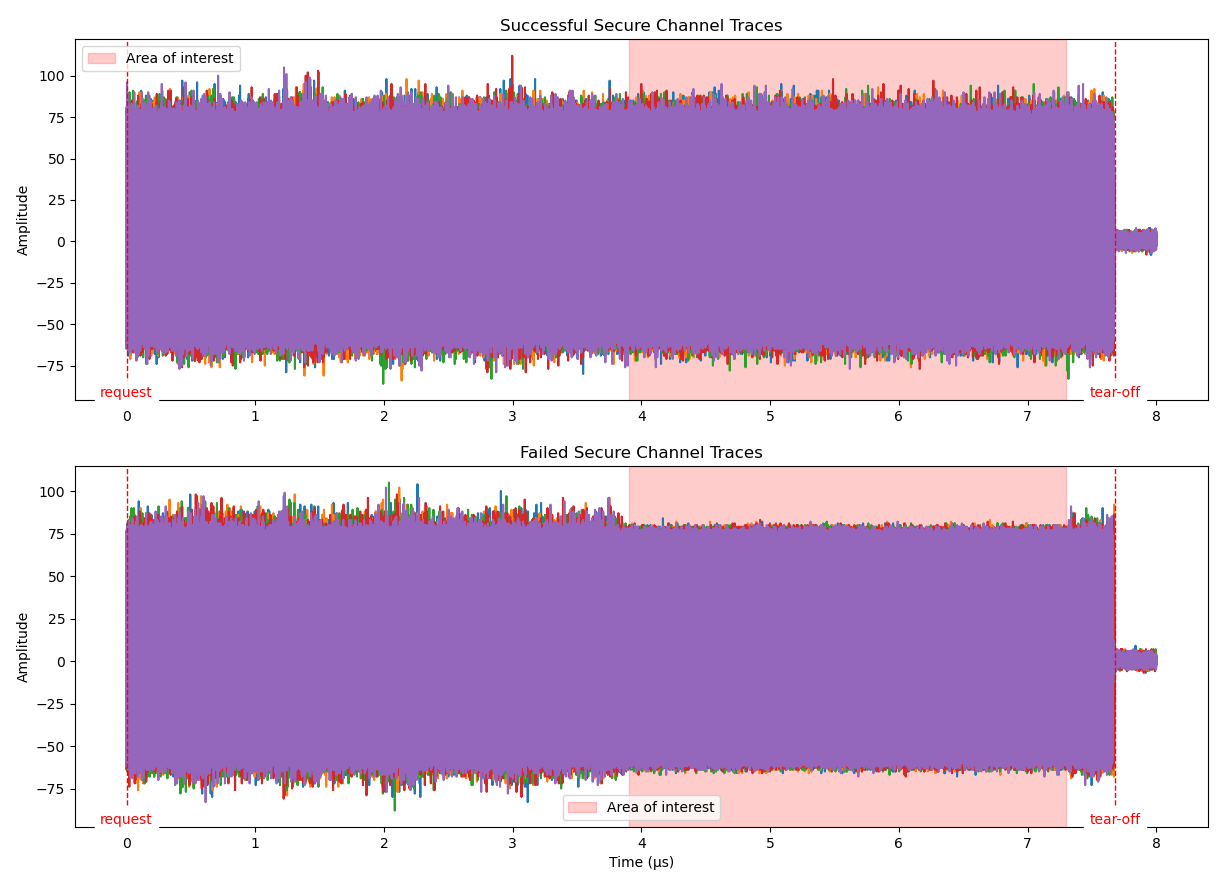Click the bottom plot's 'Amplitude' y-axis label
The image size is (1223, 892).
[24, 647]
